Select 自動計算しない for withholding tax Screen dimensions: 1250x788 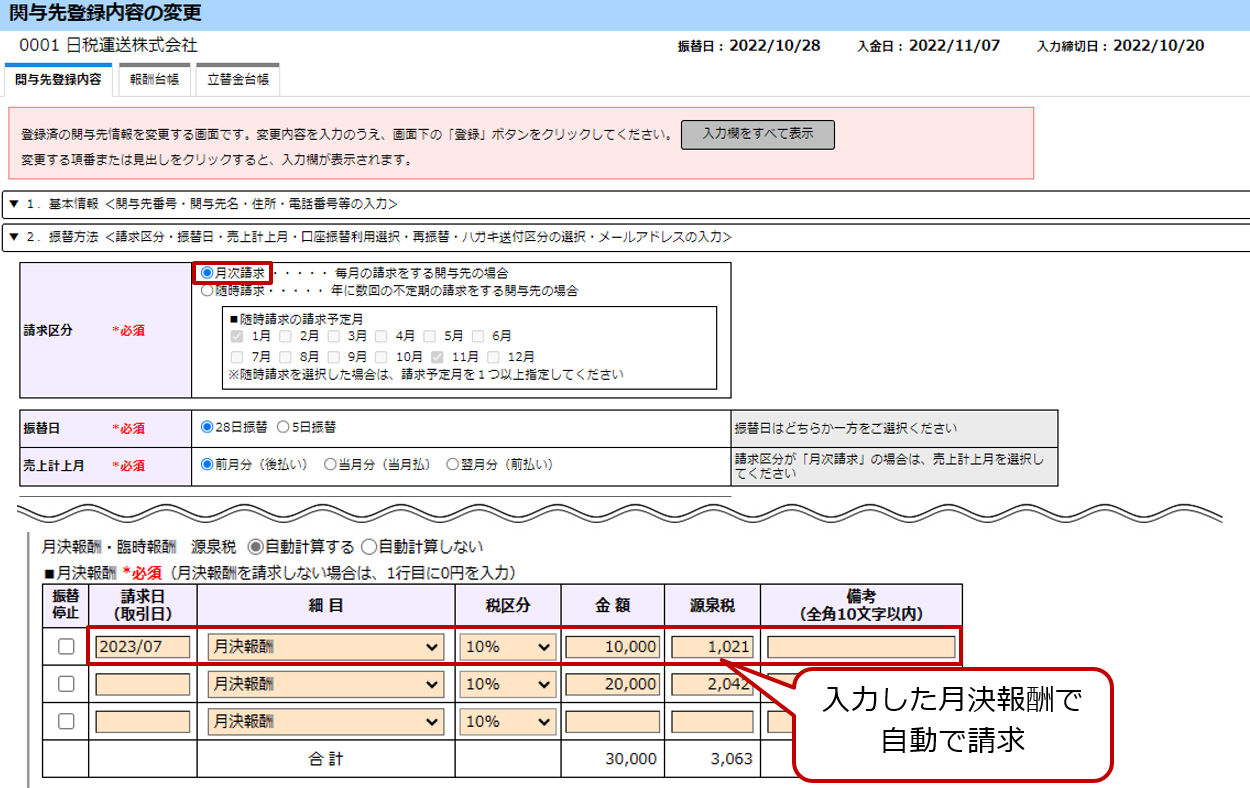(x=368, y=547)
